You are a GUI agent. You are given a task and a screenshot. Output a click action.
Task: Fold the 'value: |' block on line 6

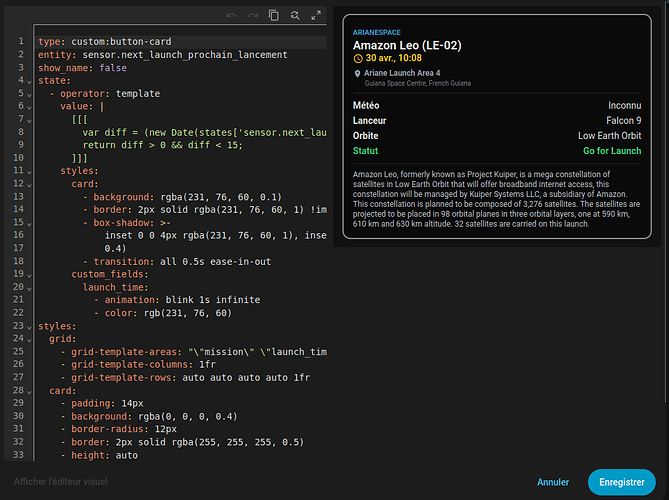(x=29, y=107)
